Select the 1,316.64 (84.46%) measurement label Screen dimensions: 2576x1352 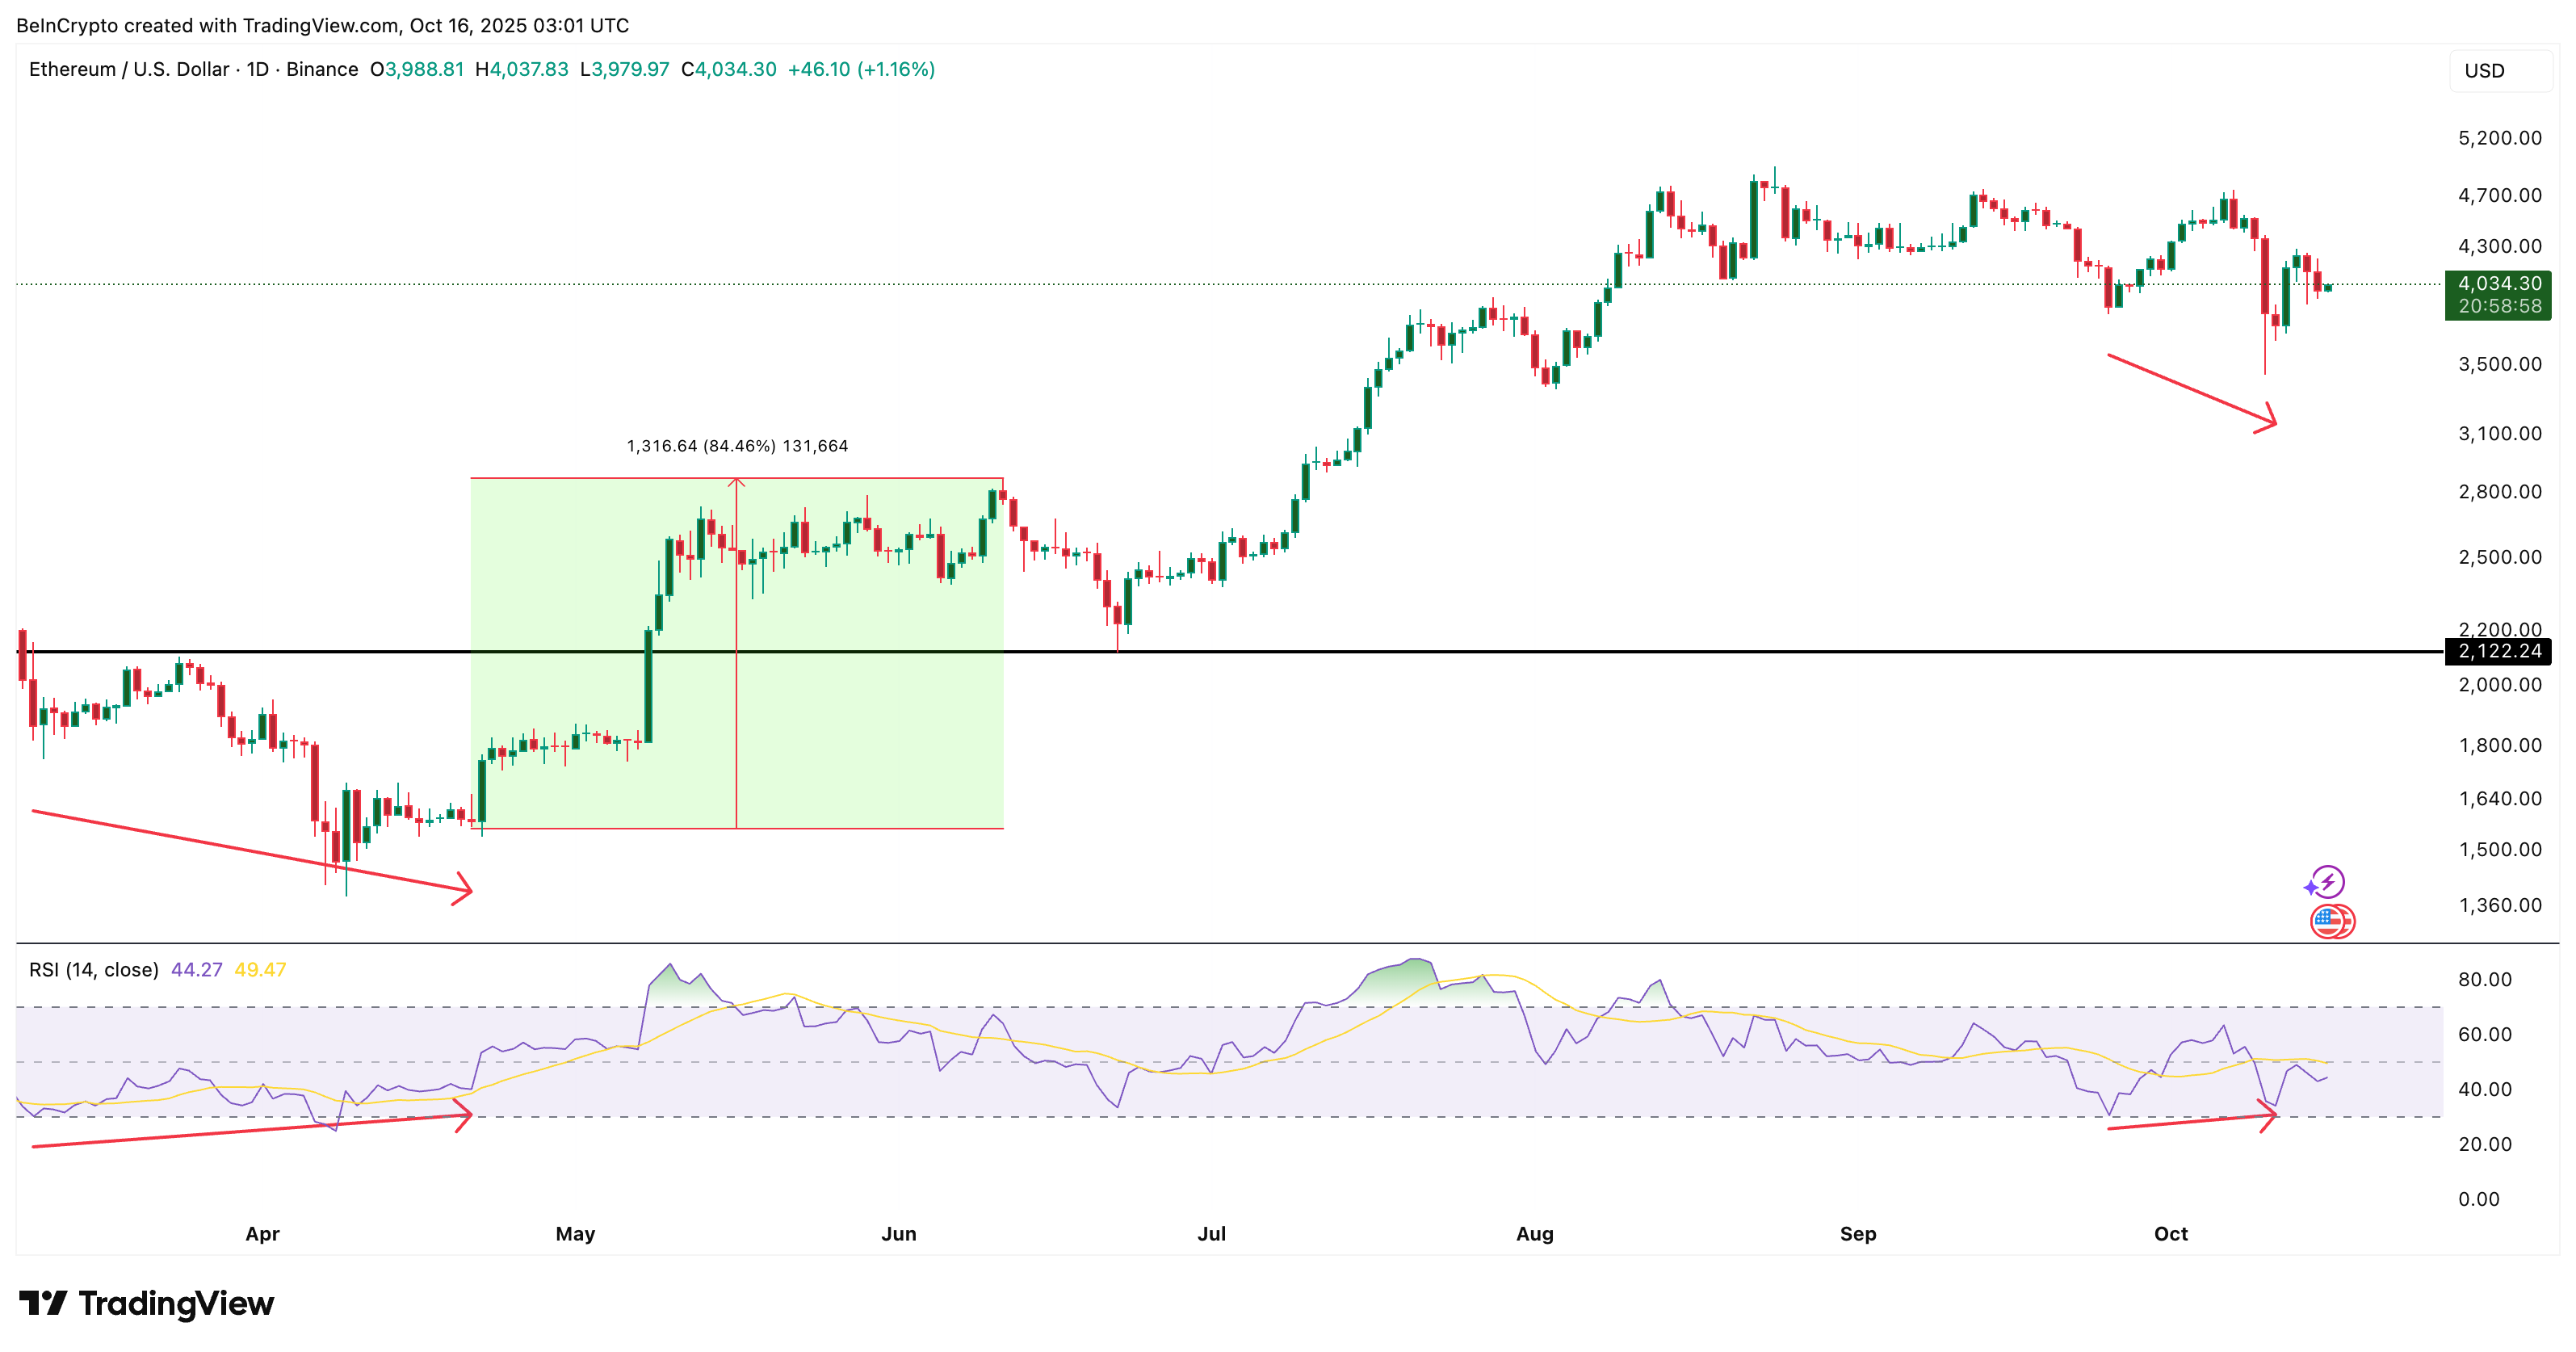point(737,446)
